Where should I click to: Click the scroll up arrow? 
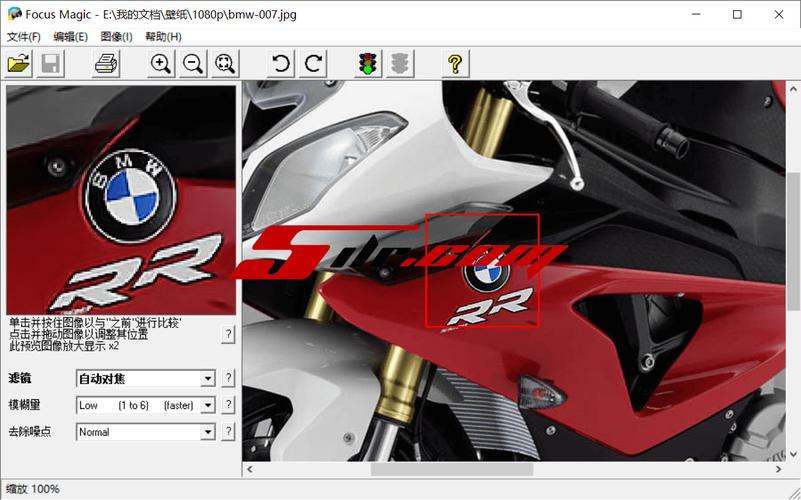pyautogui.click(x=793, y=88)
